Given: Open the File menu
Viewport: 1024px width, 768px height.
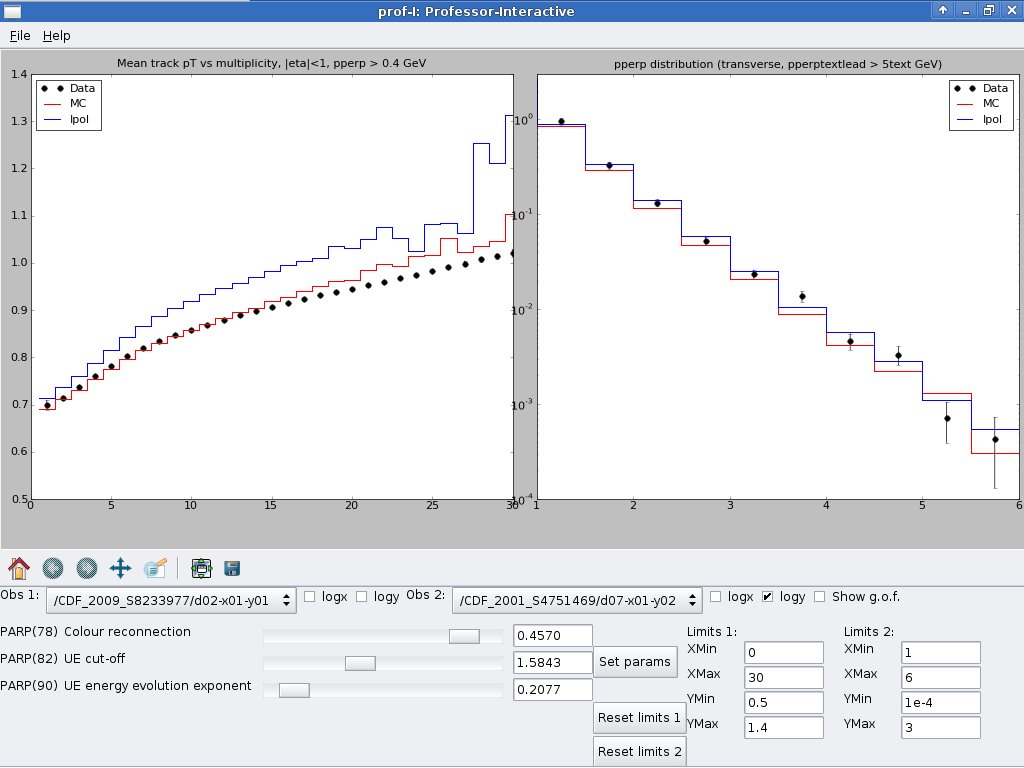Looking at the screenshot, I should (x=20, y=35).
